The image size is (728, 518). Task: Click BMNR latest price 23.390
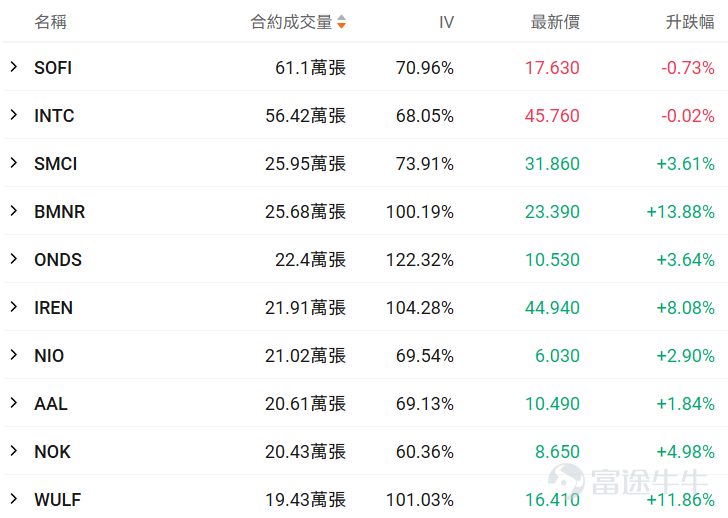(x=552, y=212)
